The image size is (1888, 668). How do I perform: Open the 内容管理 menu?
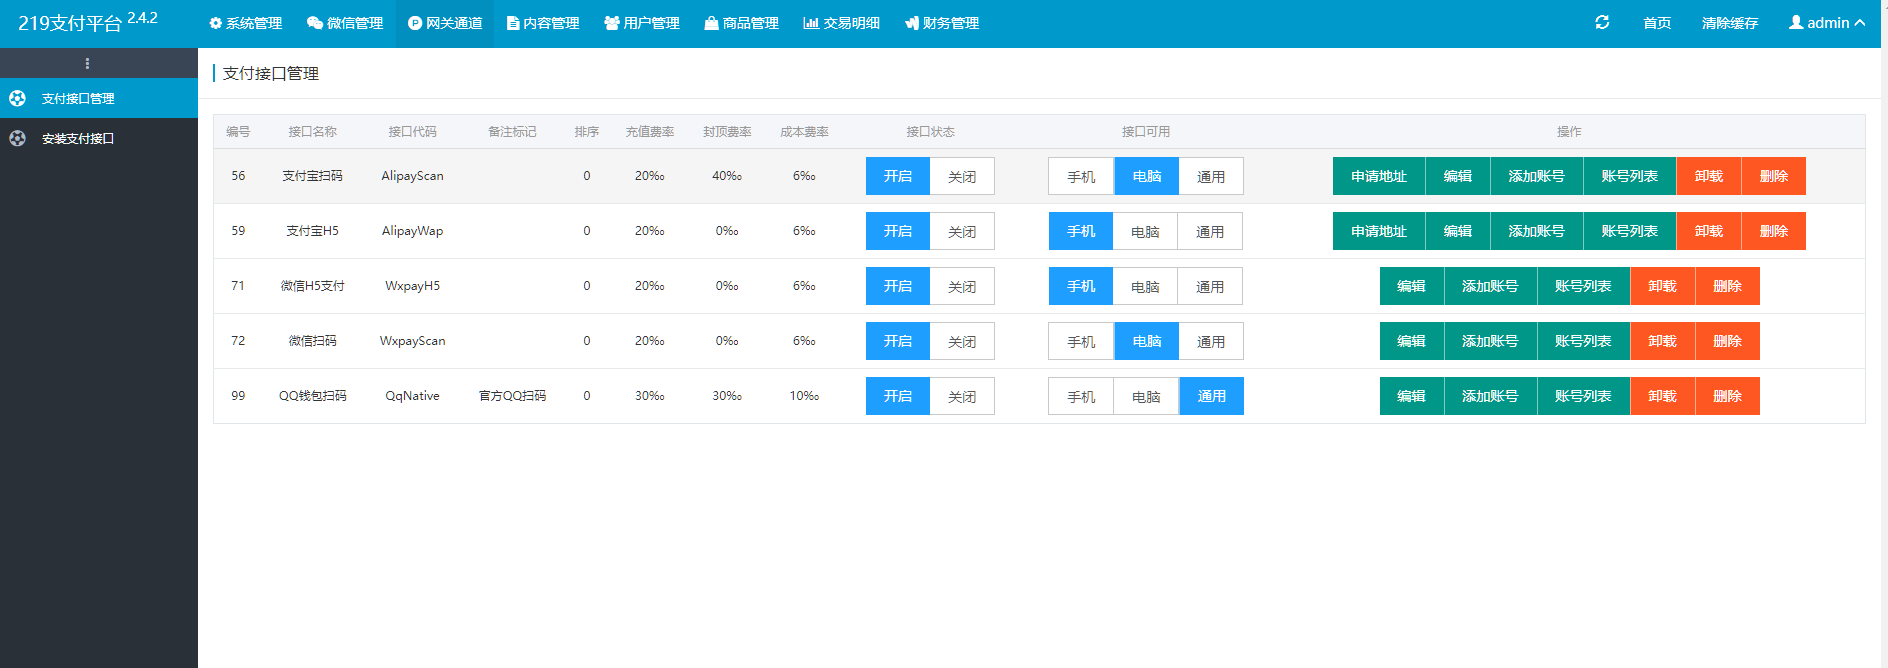543,23
